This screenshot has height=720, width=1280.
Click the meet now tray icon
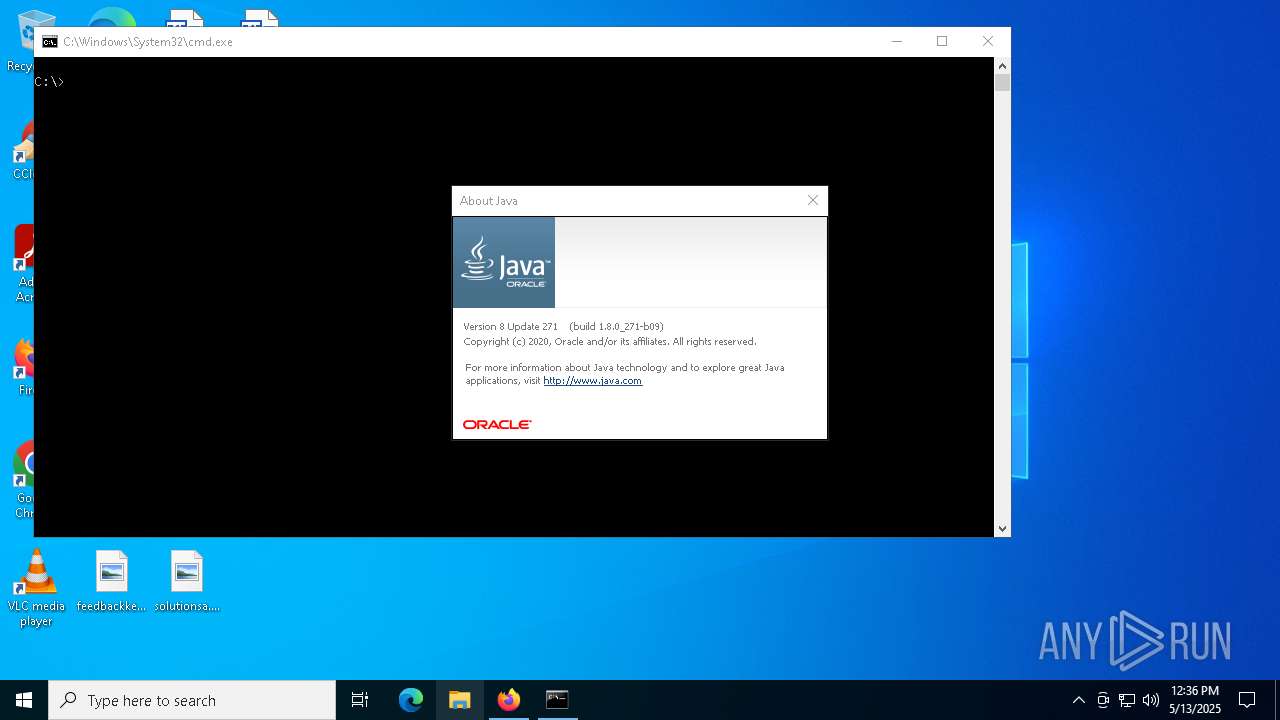click(x=1103, y=700)
